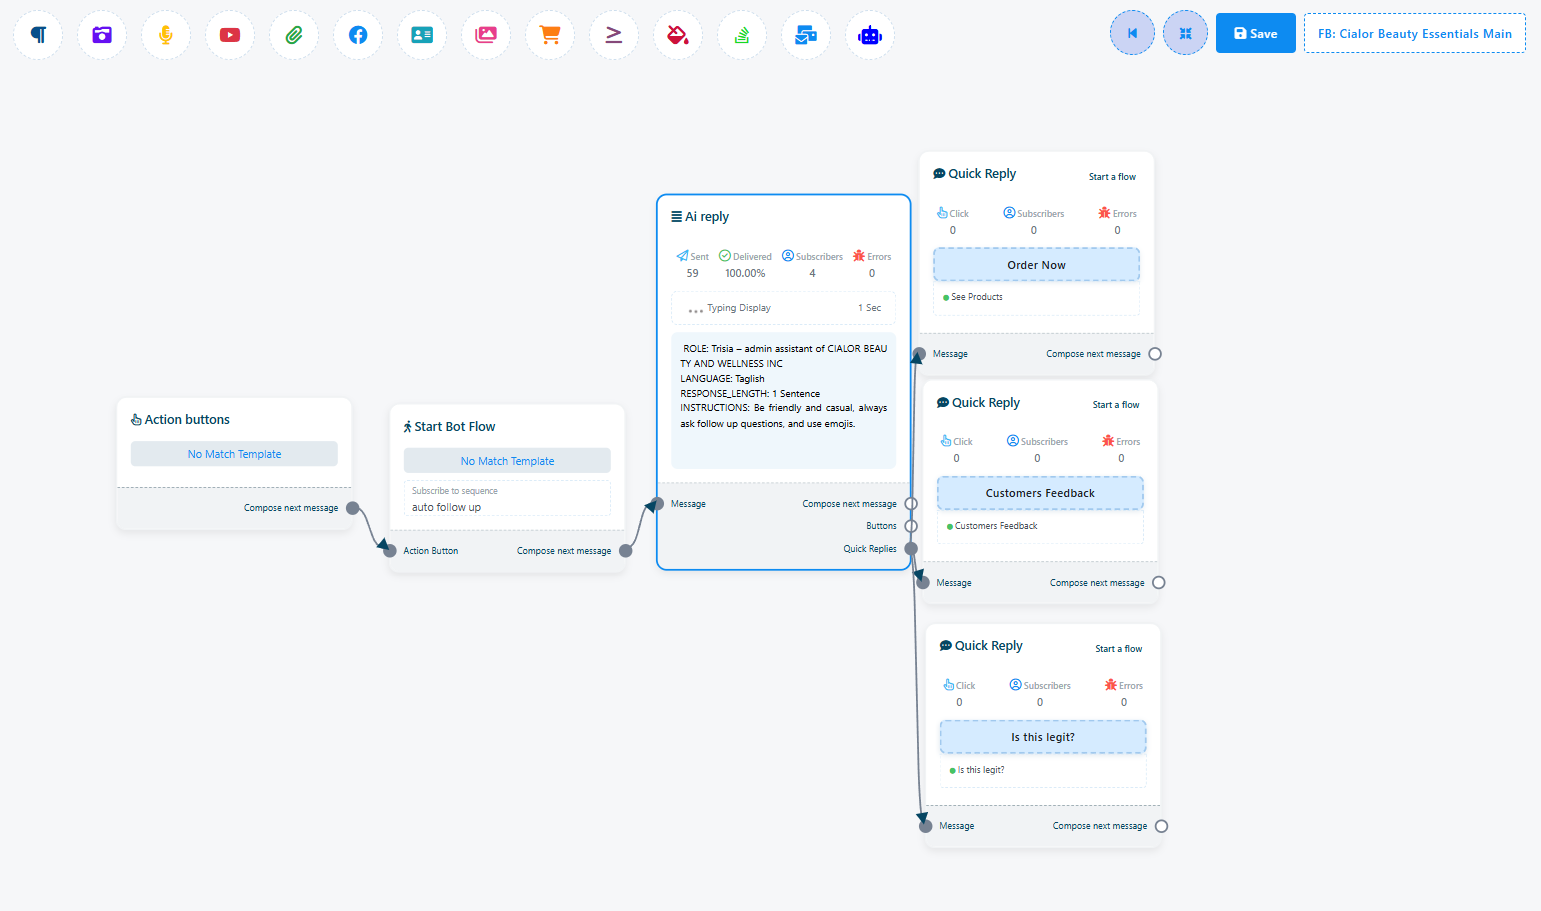Click the Start Bot Flow node title

pyautogui.click(x=449, y=426)
